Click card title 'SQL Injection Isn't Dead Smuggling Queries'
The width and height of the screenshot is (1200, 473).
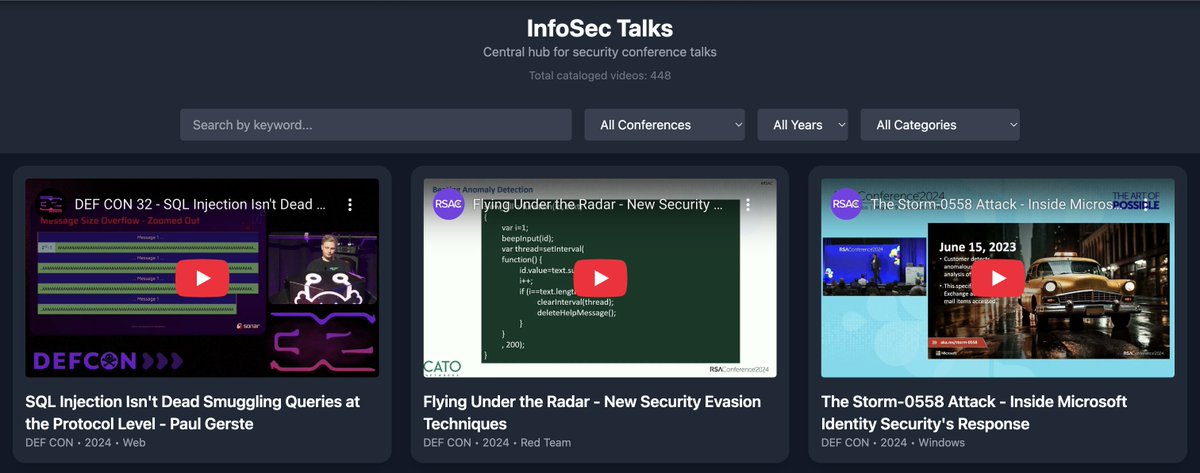pos(192,412)
